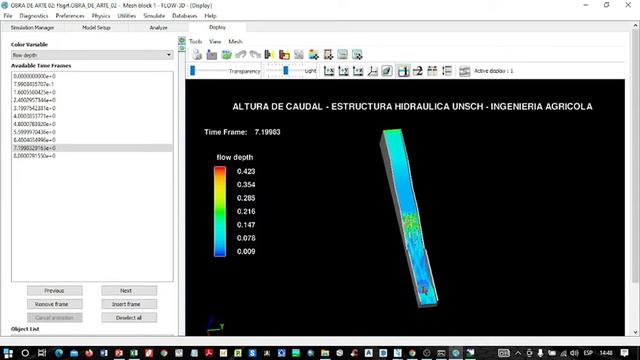
Task: Set view to first +X axis icon
Action: (x=329, y=71)
